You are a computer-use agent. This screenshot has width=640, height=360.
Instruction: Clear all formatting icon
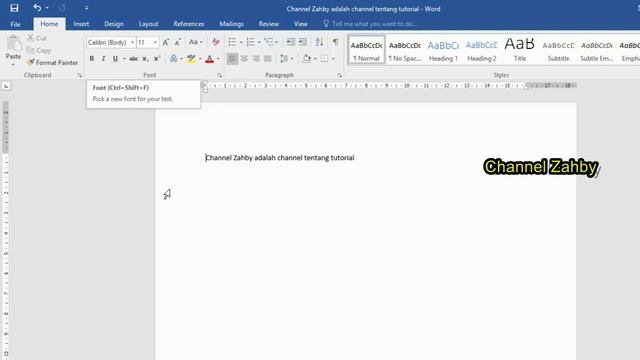[x=216, y=42]
